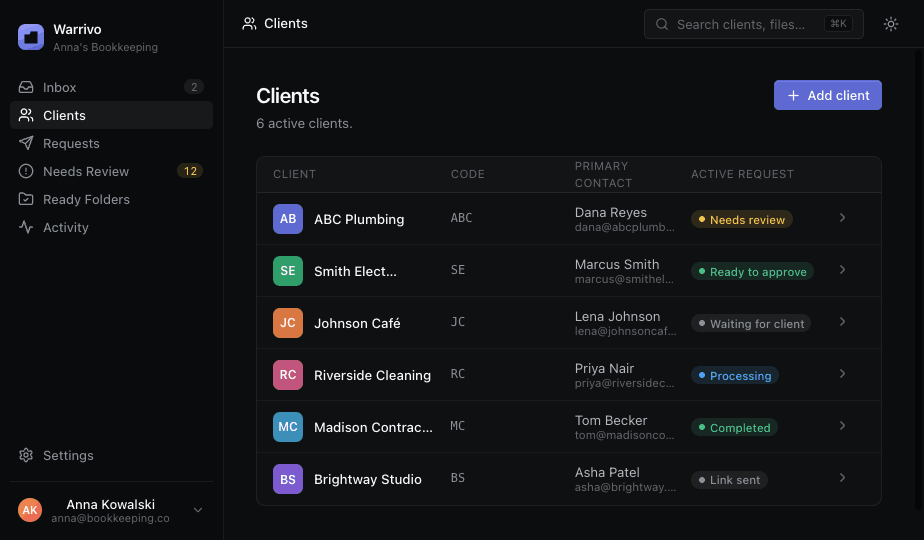Click the Anna's Bookkeeping workspace name
The height and width of the screenshot is (540, 924).
[105, 47]
